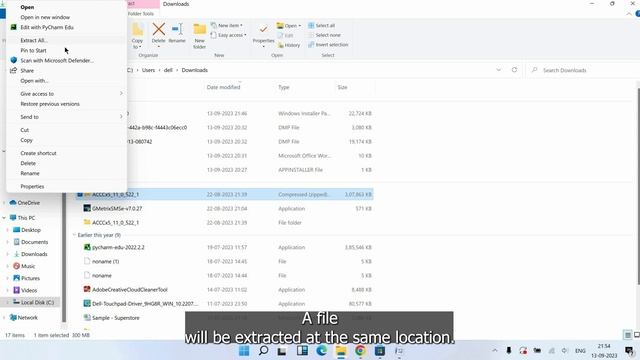Screen dimensions: 640x360
Task: Select the pycharm-edu-2022.2.2 file
Action: coord(224,247)
